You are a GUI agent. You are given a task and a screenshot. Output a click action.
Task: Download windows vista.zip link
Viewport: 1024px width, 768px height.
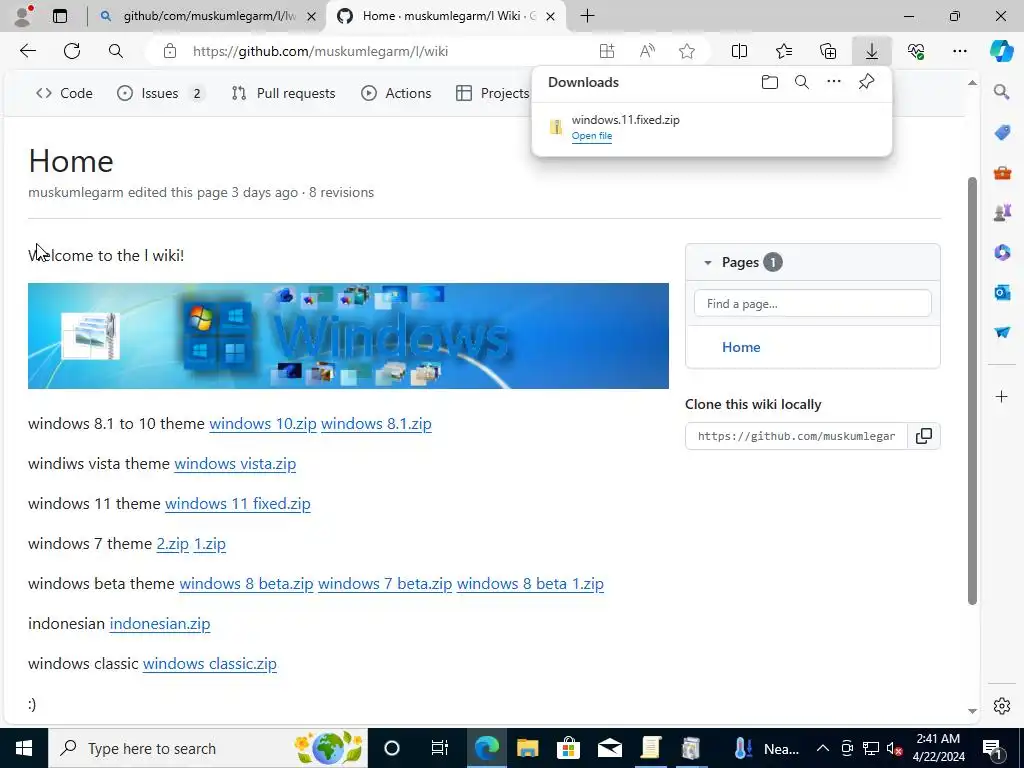click(x=235, y=464)
